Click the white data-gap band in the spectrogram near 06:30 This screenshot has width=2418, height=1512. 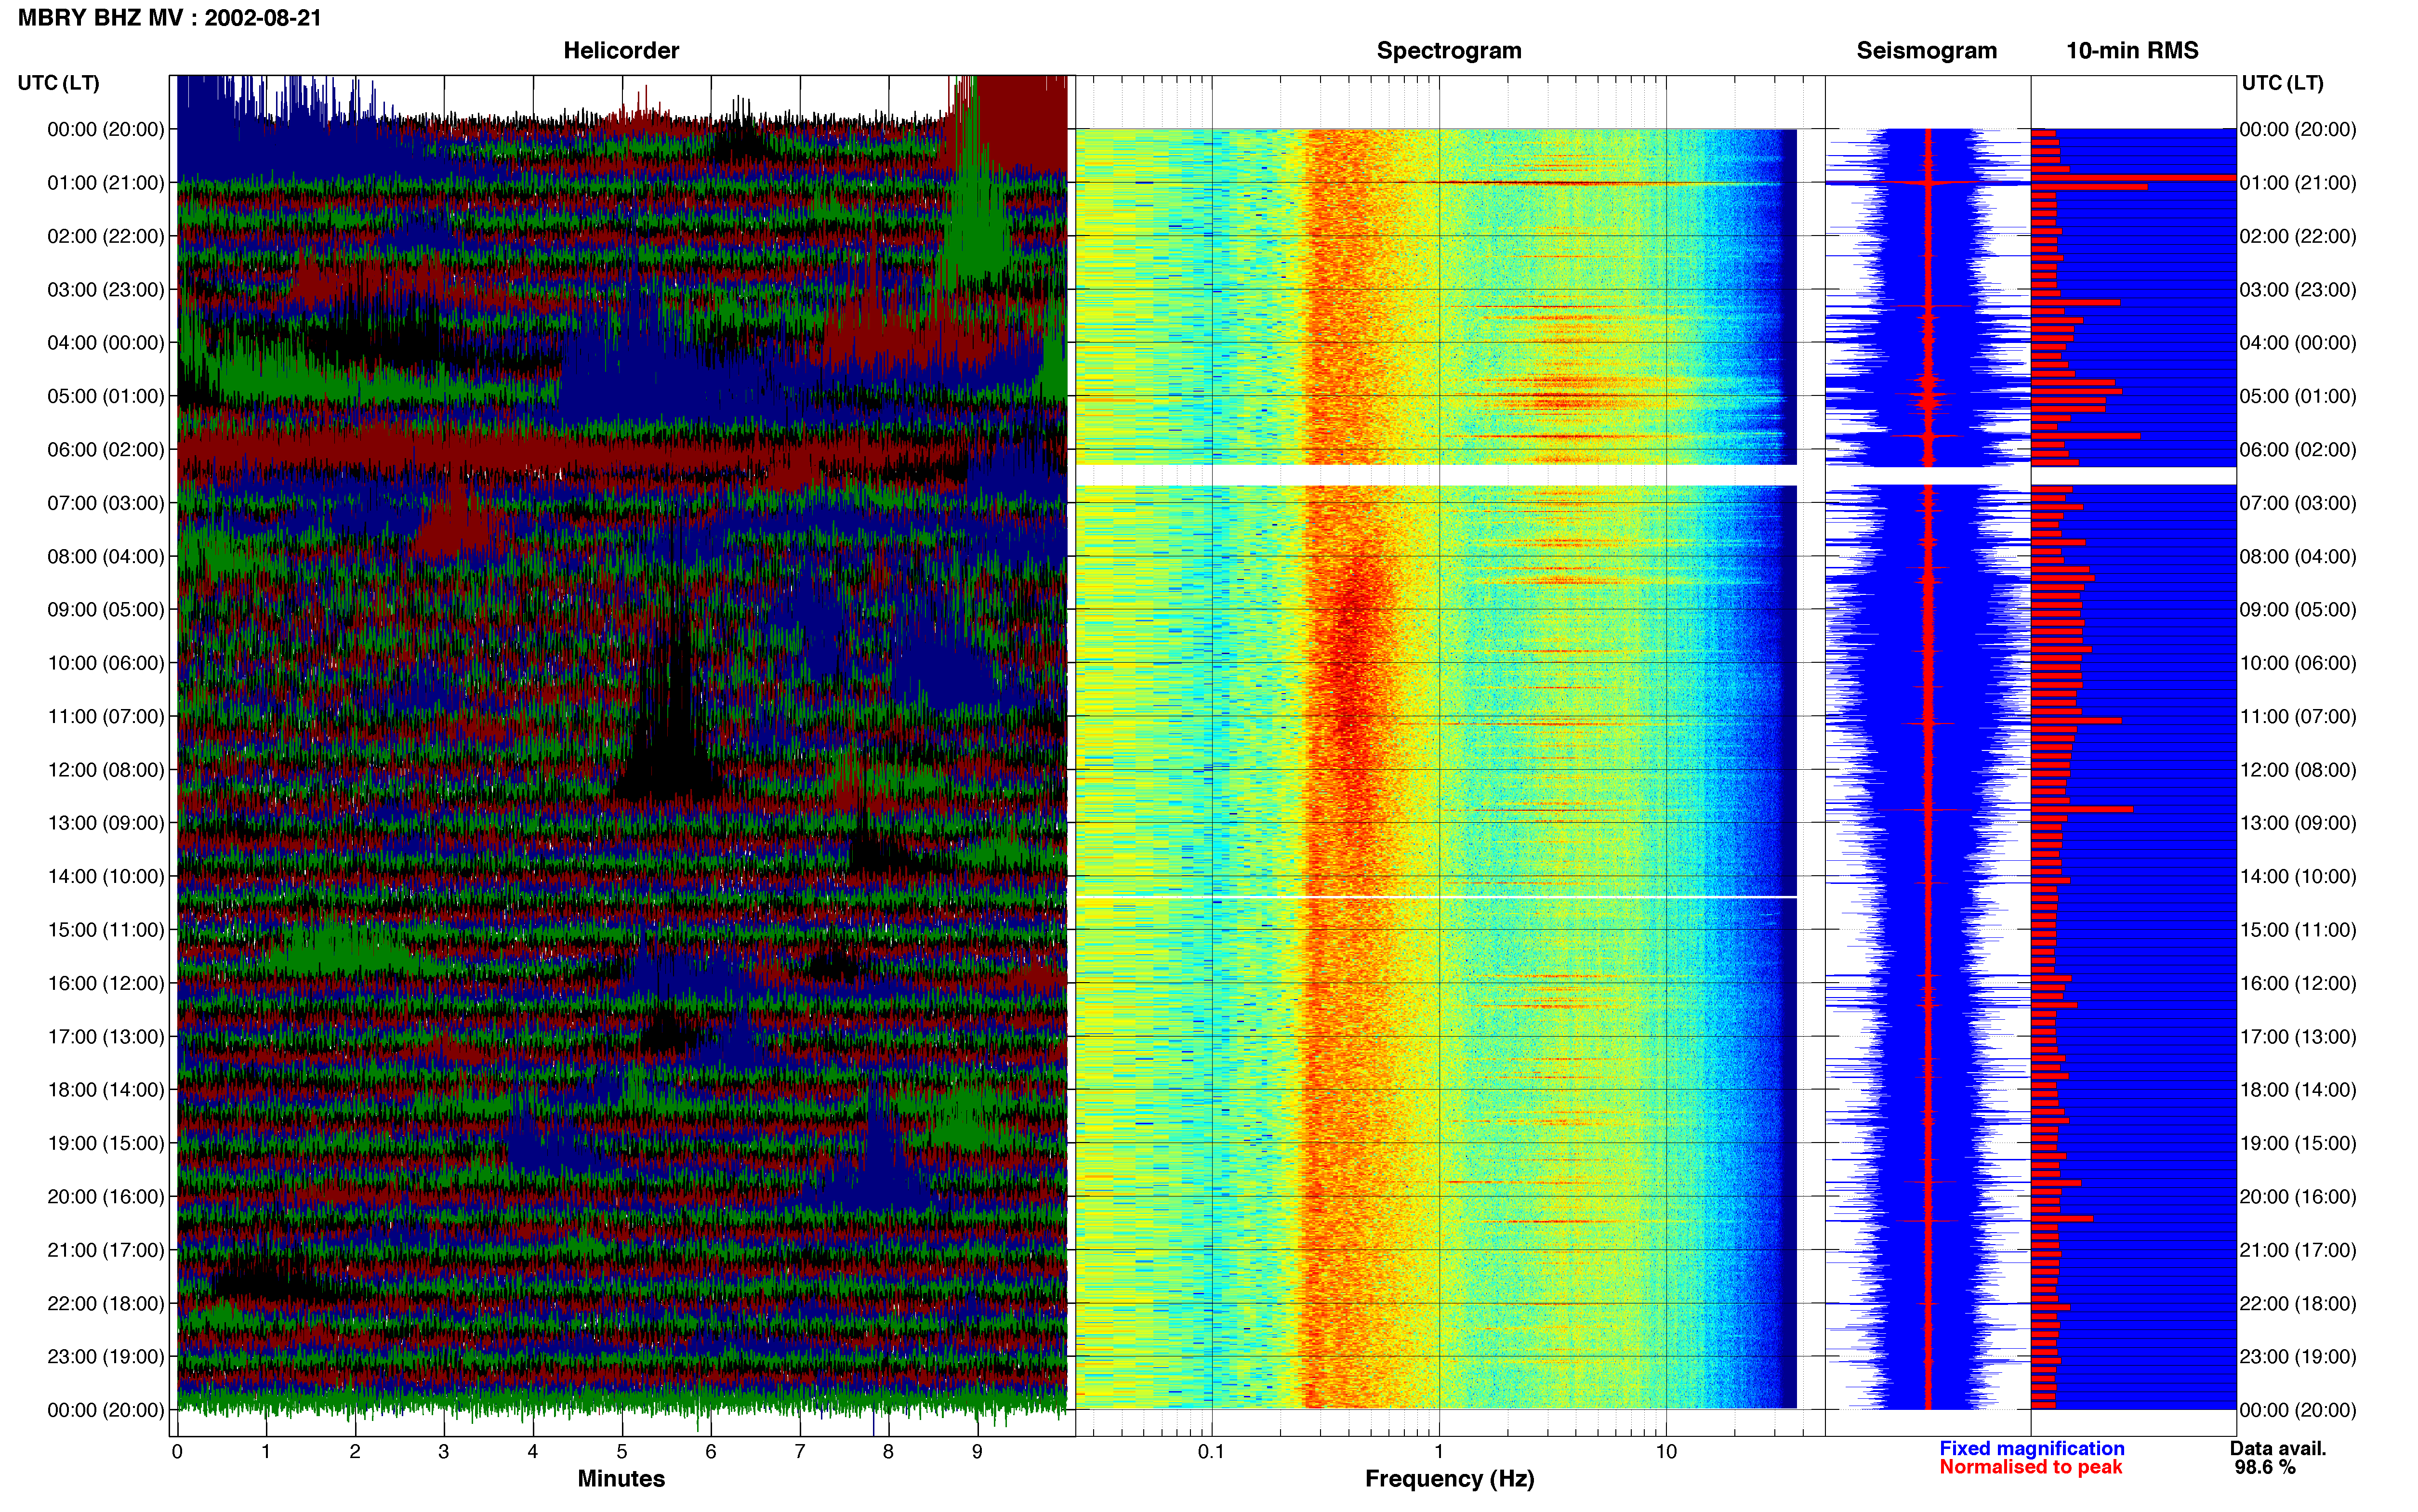[x=1436, y=475]
